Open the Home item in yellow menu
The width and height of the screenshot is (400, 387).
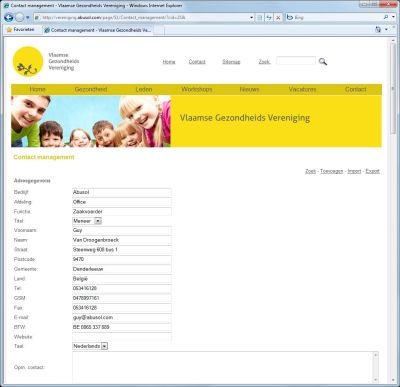coord(37,89)
